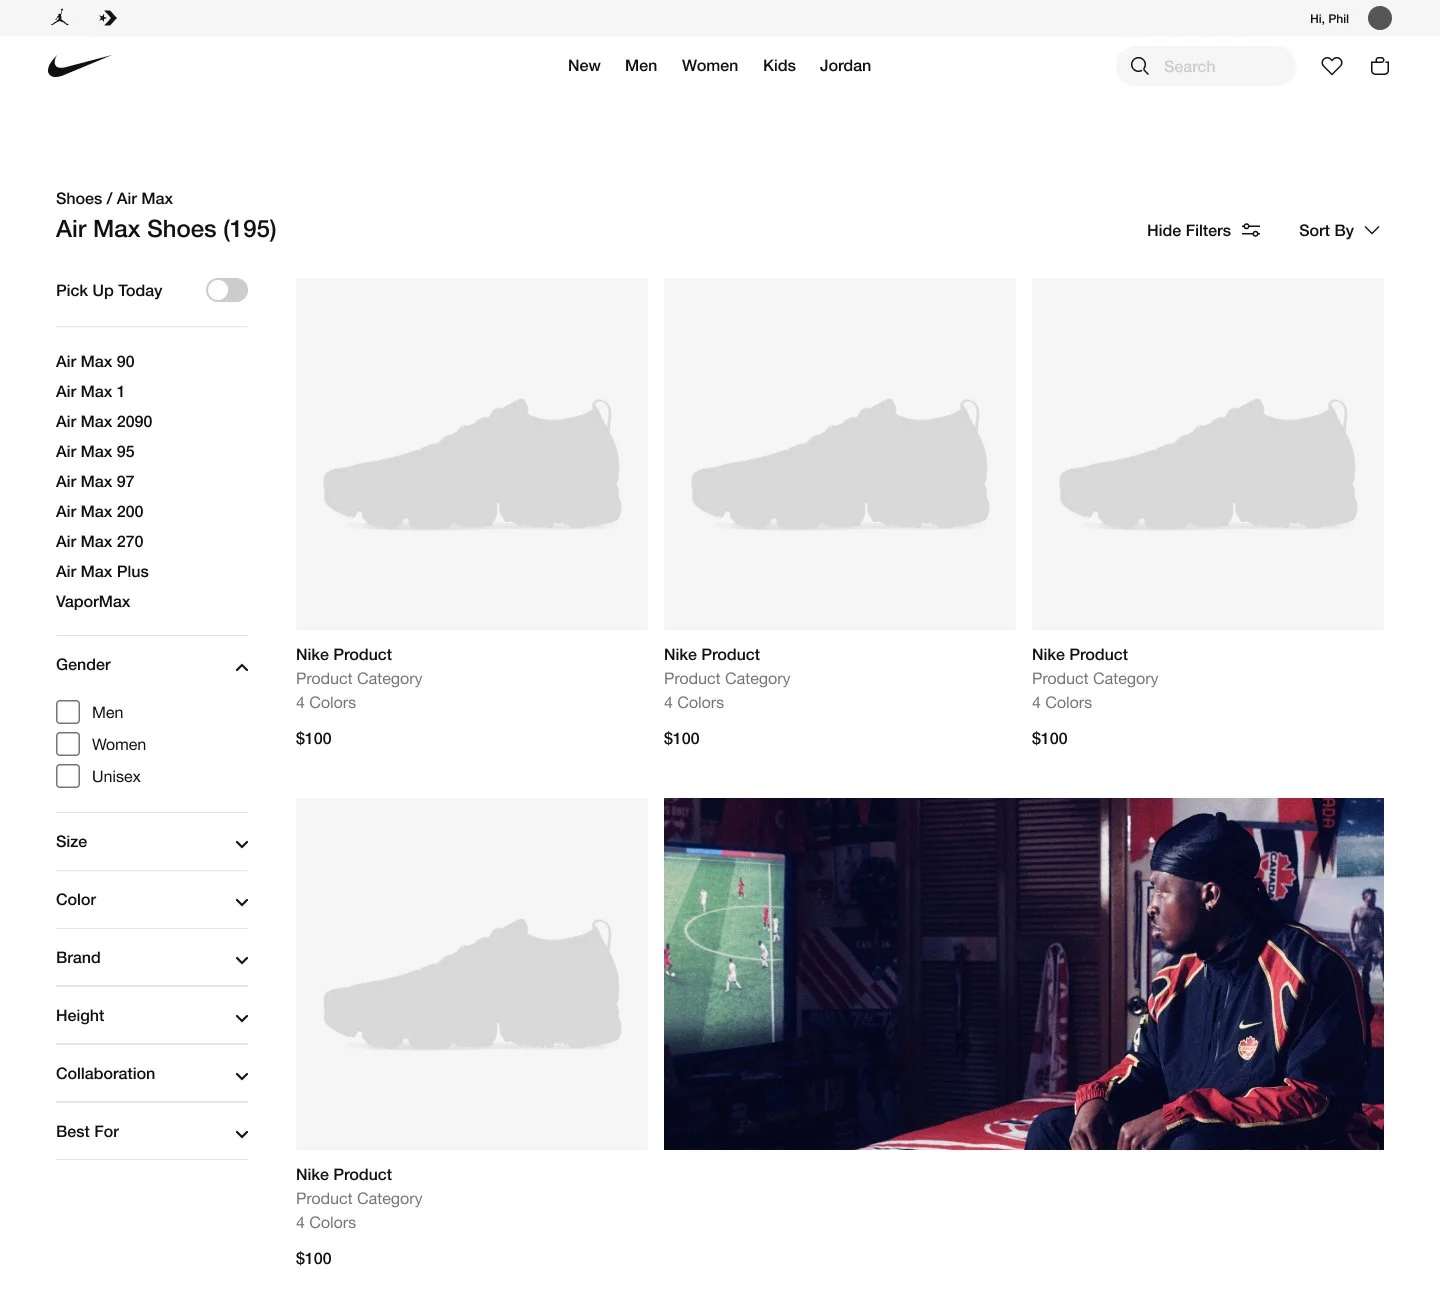Select the Air Max 1 category
1440x1290 pixels.
[x=90, y=391]
